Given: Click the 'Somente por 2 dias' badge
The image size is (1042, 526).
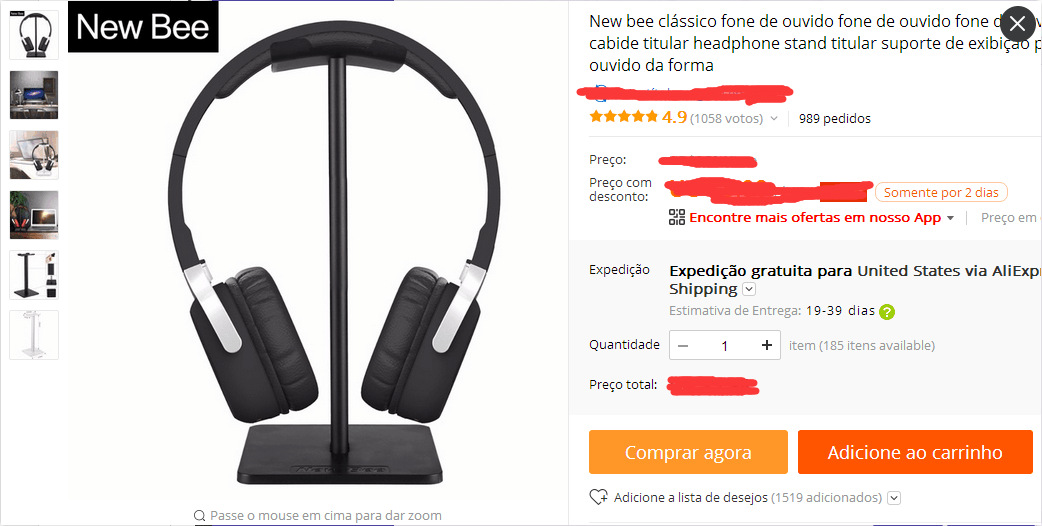Looking at the screenshot, I should (941, 193).
